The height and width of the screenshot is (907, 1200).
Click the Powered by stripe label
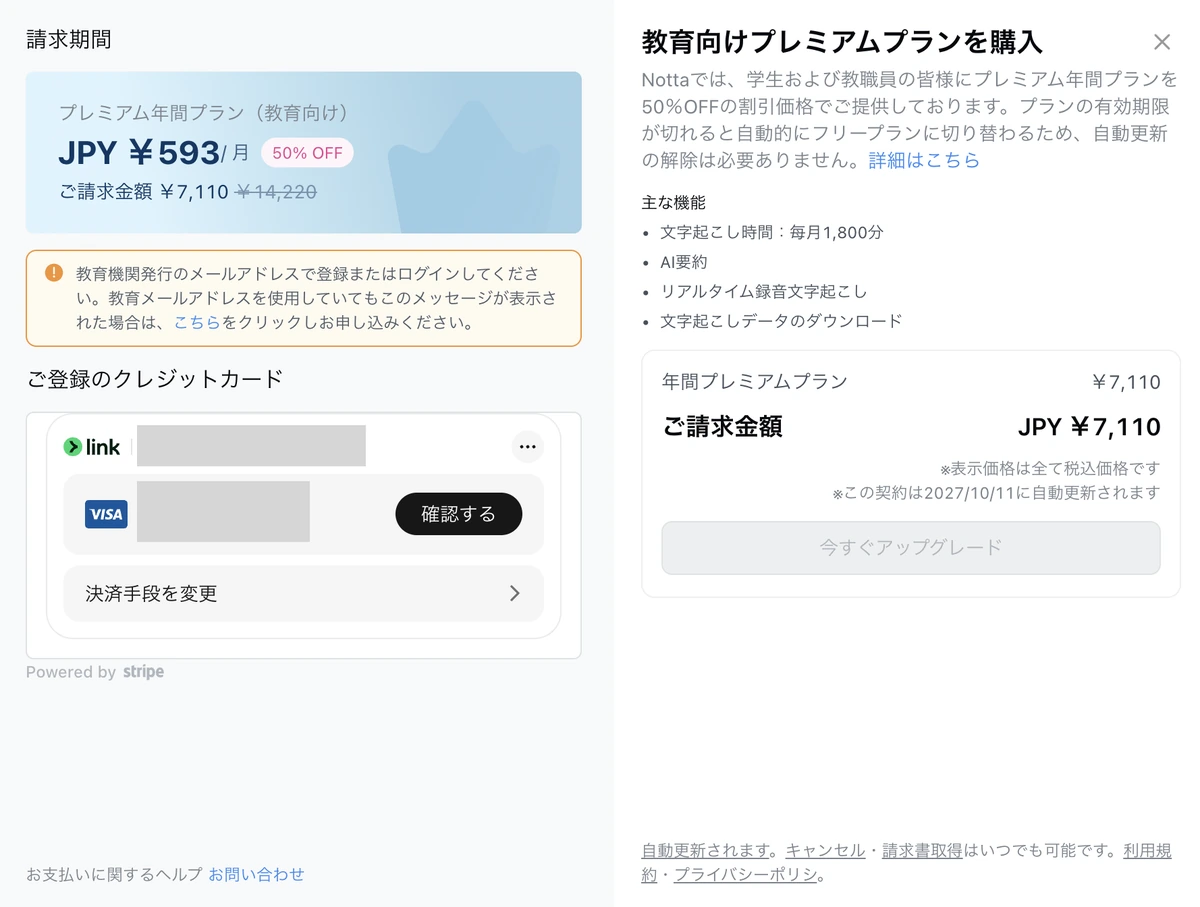click(x=95, y=672)
